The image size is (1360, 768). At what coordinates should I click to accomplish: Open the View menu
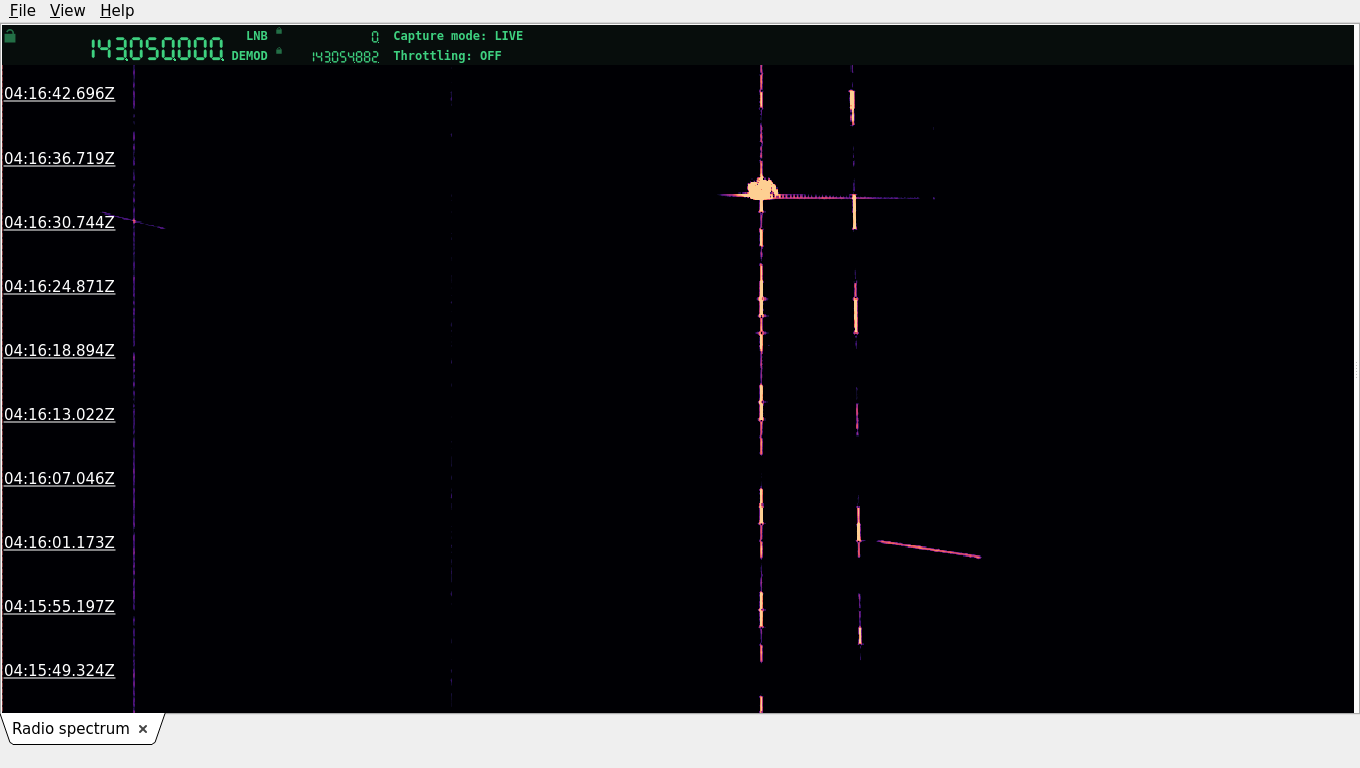click(67, 10)
